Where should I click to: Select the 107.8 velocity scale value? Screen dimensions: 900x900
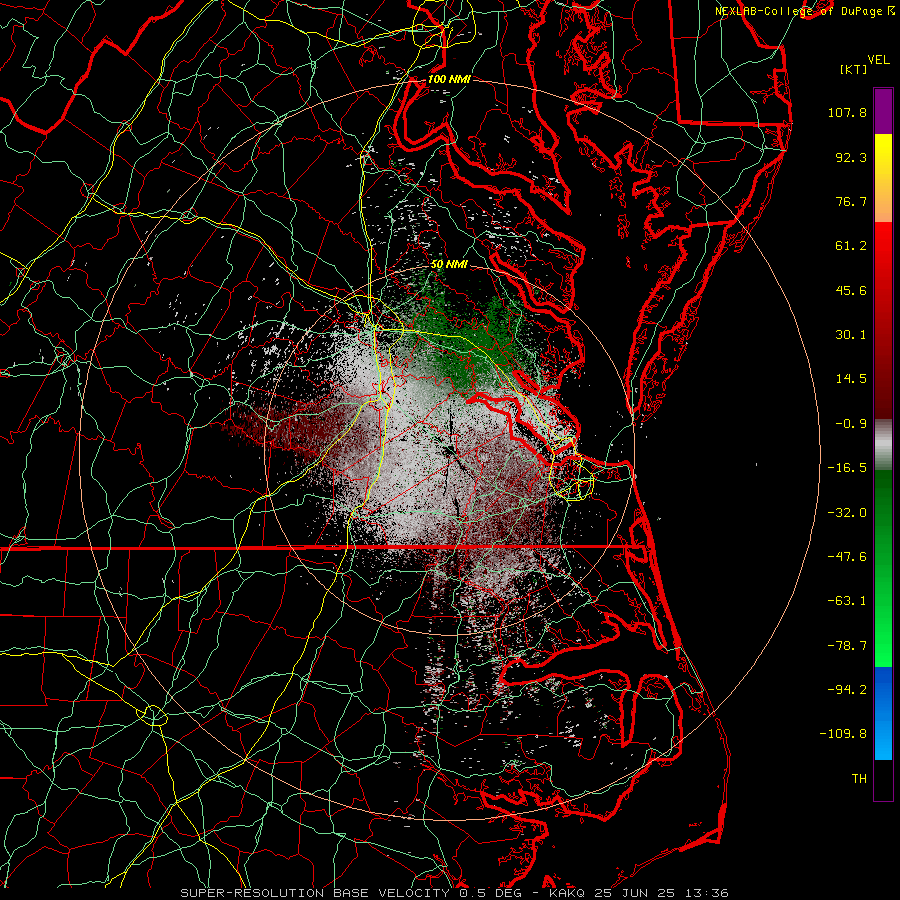[x=847, y=112]
